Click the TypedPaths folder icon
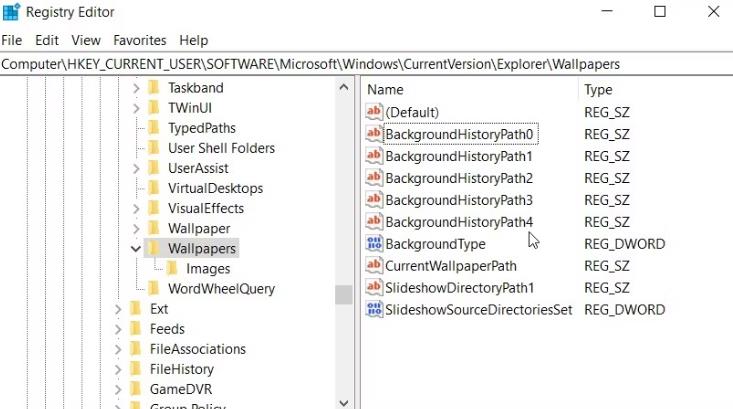This screenshot has width=733, height=409. [154, 128]
